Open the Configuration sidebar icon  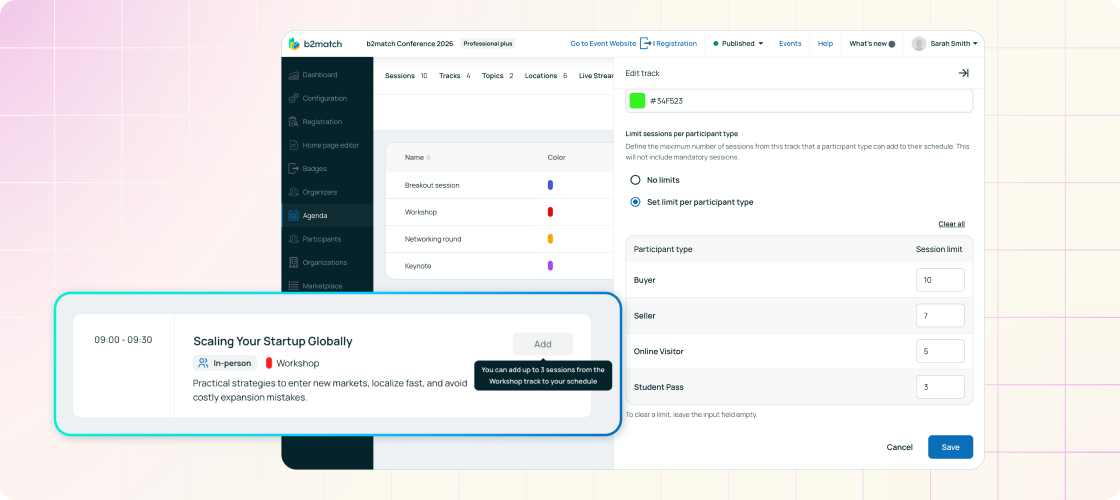tap(293, 98)
